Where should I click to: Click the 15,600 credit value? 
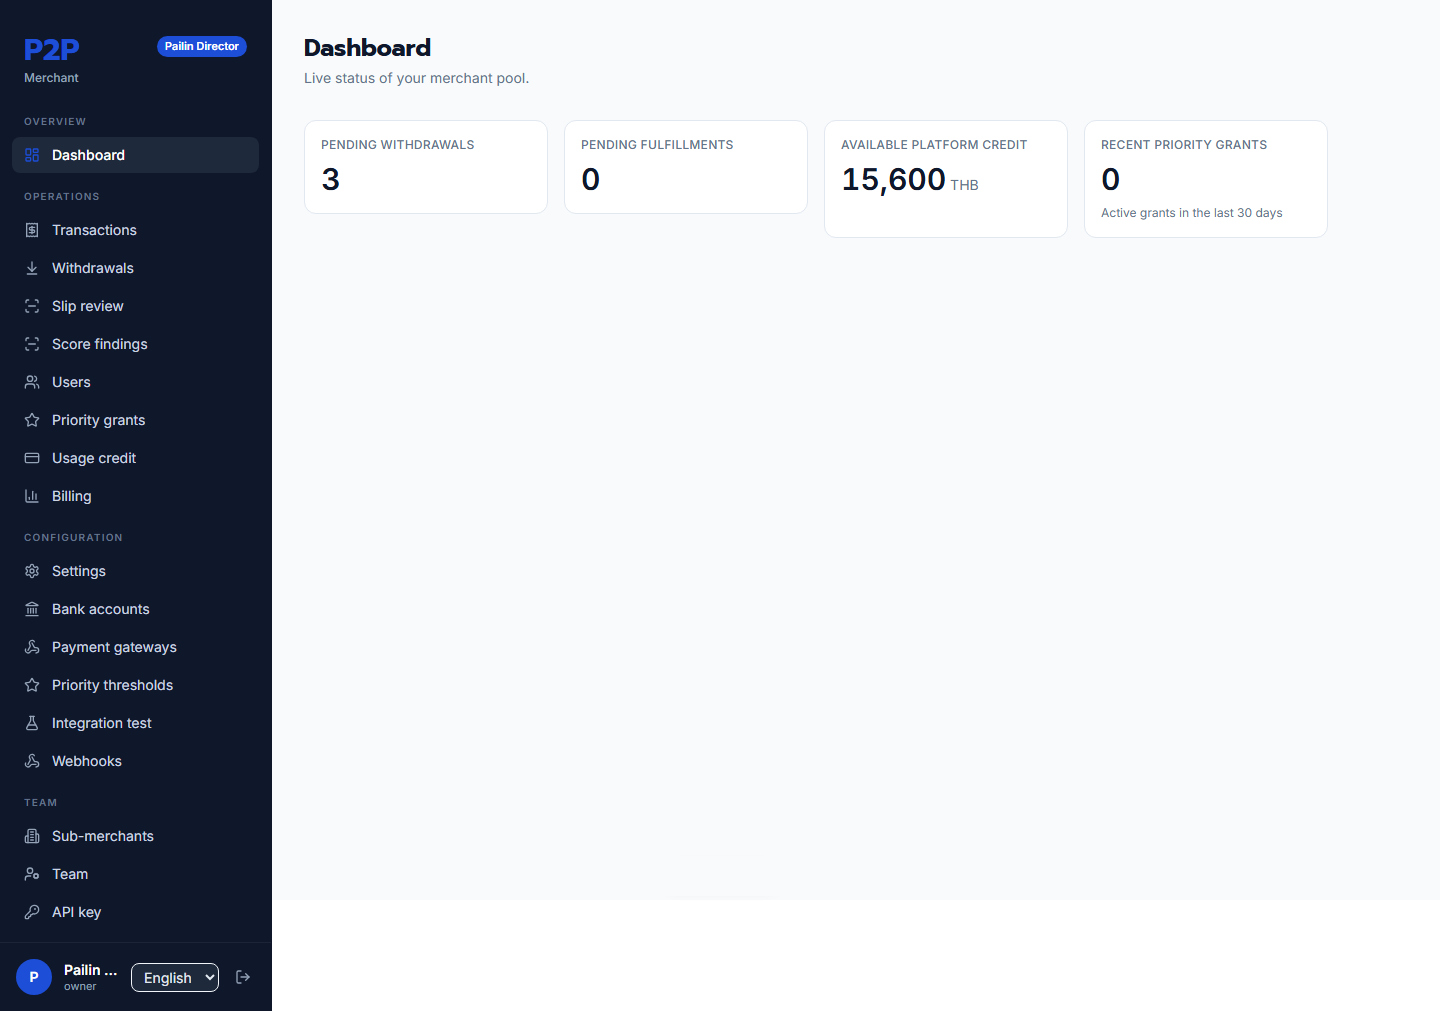[893, 179]
